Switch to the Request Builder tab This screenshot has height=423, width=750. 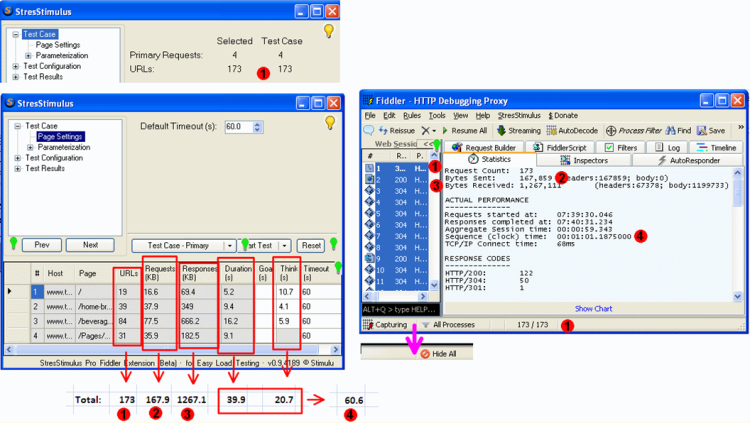pos(484,147)
